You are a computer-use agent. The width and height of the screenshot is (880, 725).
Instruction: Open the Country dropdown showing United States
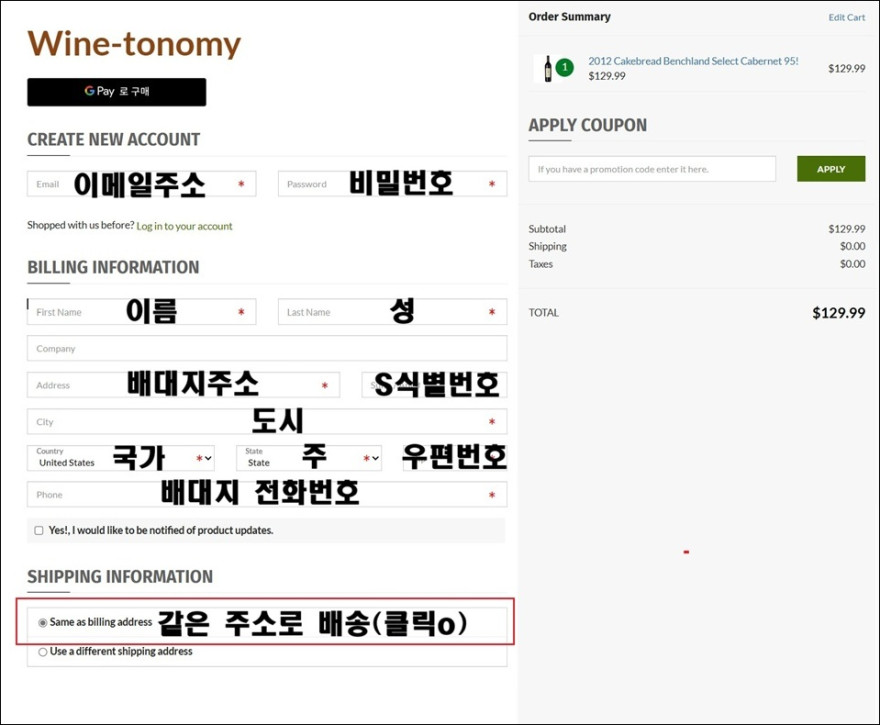pos(121,458)
